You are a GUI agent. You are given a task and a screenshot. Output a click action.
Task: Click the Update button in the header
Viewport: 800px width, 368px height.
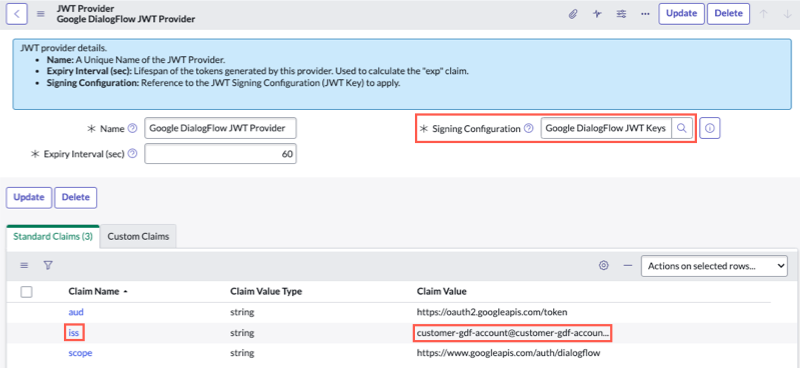(682, 14)
